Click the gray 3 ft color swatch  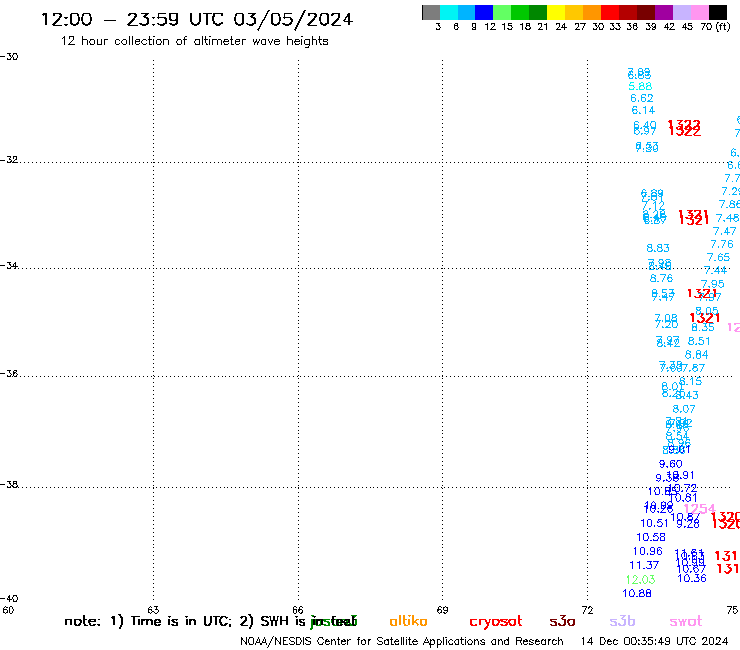pyautogui.click(x=431, y=12)
